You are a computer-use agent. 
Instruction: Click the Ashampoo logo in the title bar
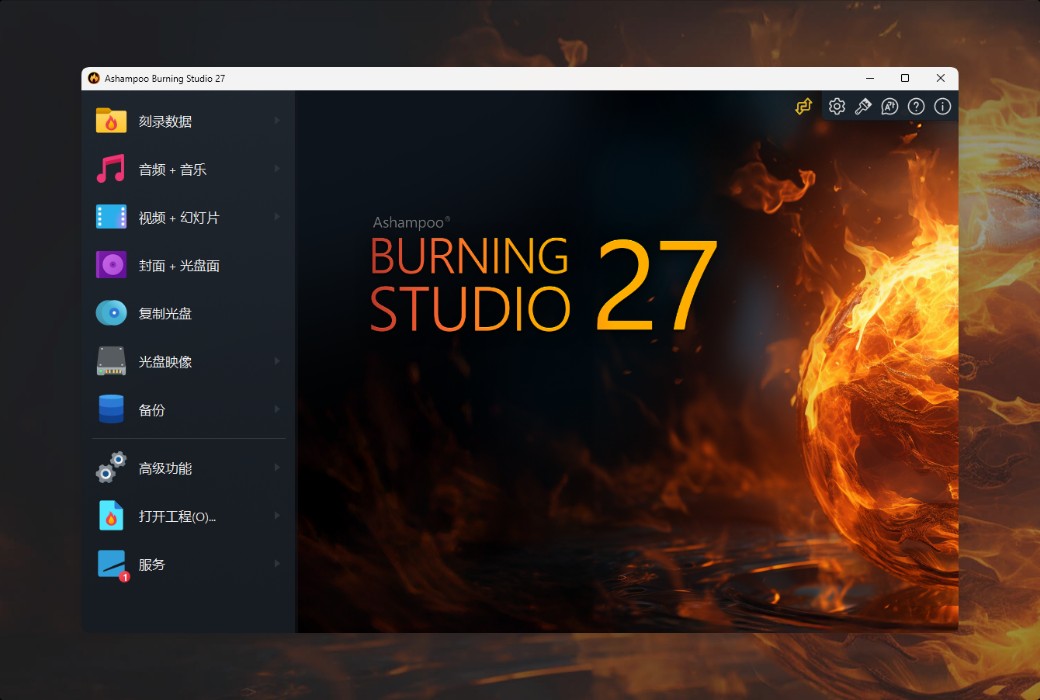tap(93, 77)
